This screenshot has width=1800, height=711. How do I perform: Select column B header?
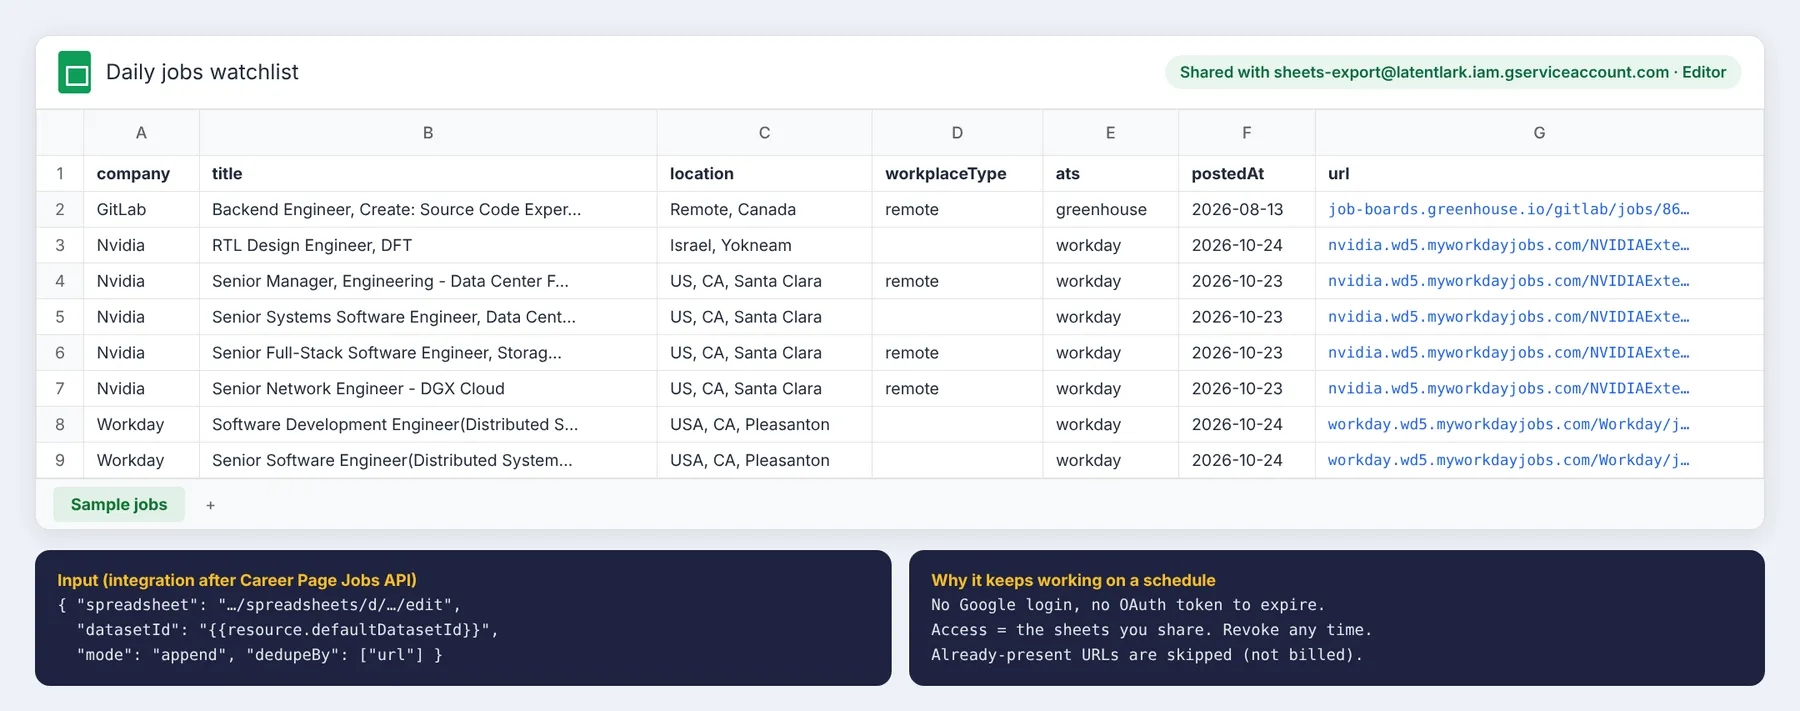(428, 133)
